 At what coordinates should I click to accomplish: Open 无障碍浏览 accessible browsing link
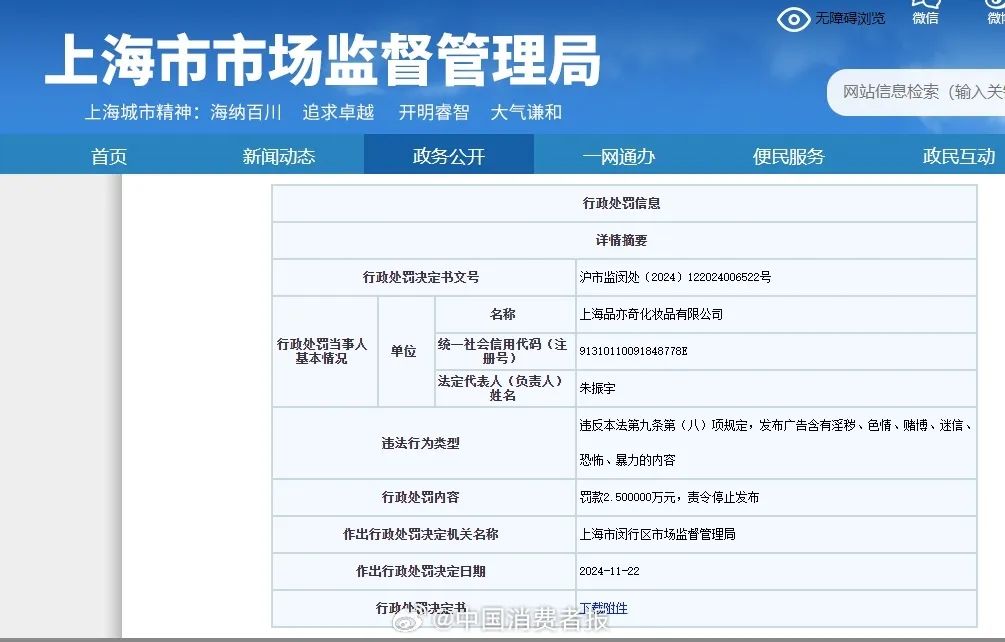(x=850, y=19)
